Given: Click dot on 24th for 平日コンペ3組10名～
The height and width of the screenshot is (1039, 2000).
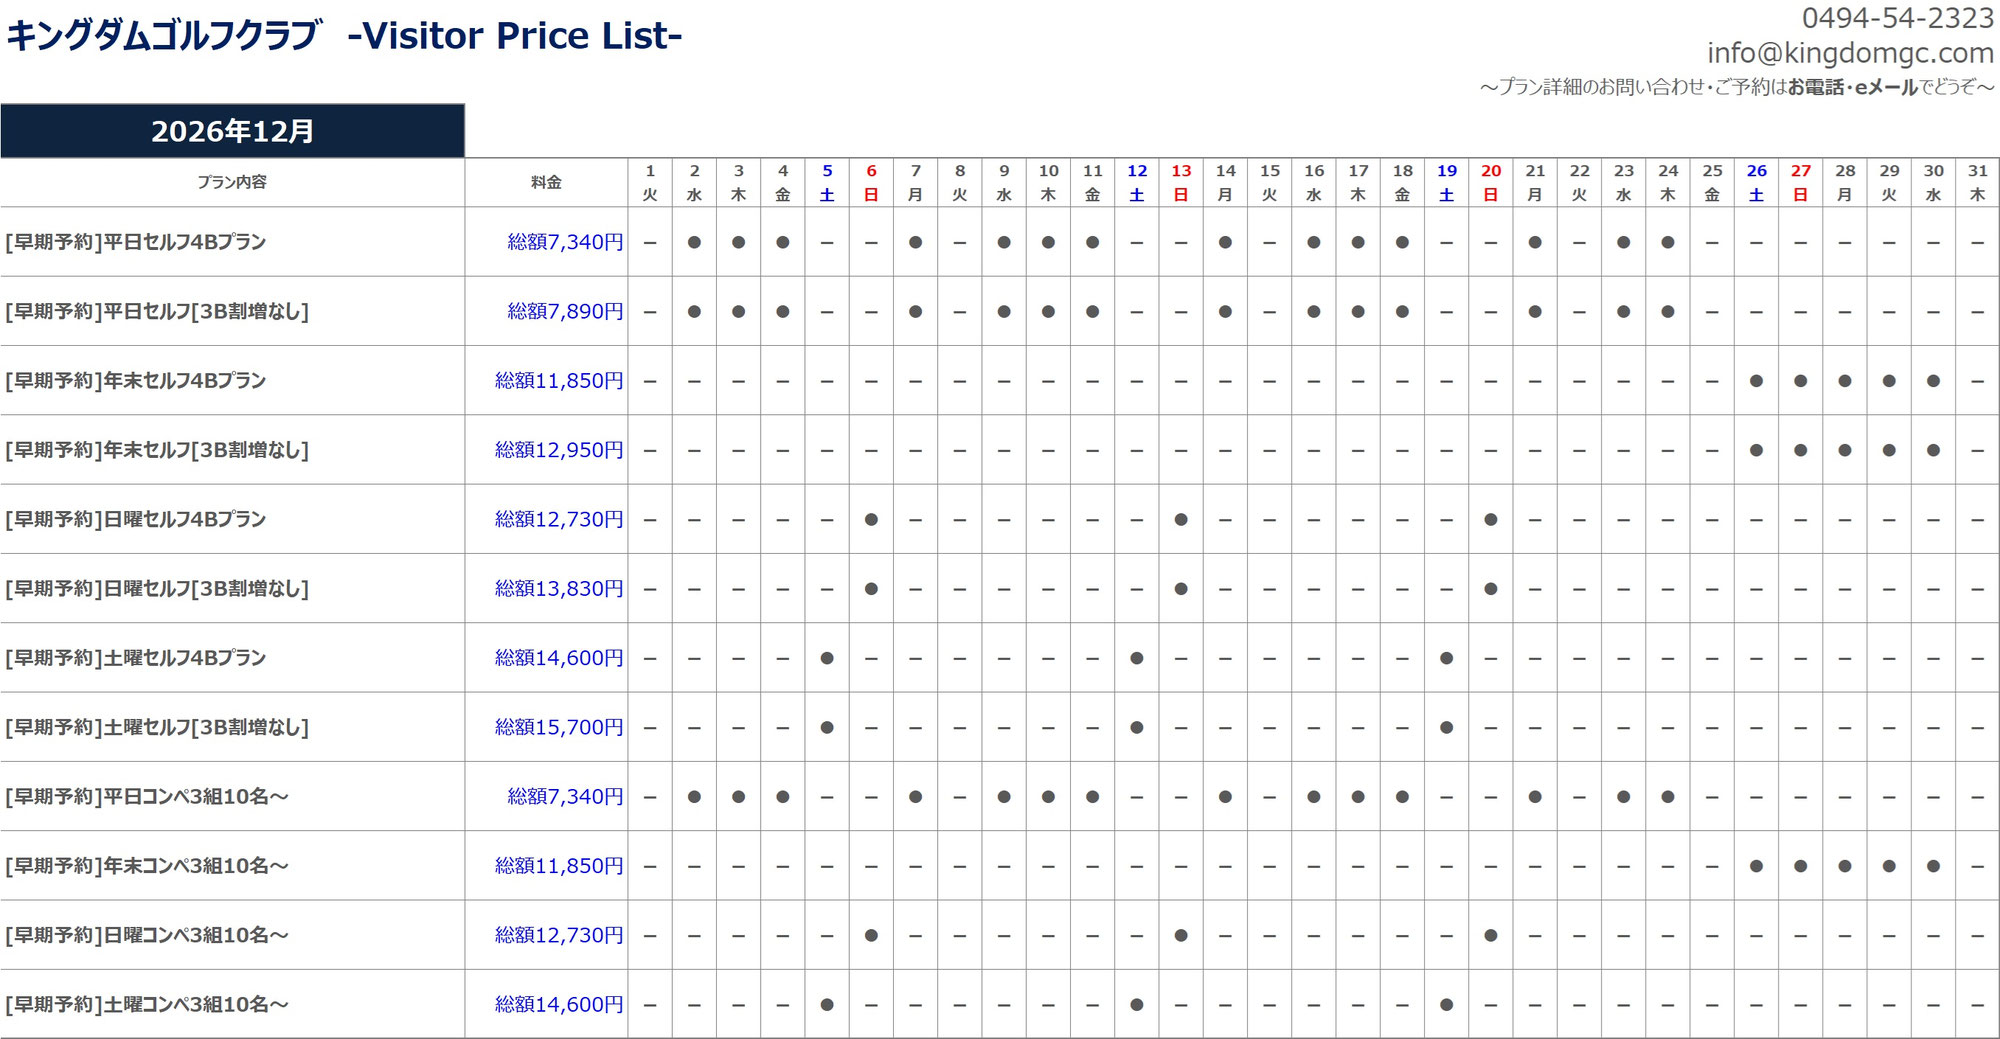Looking at the screenshot, I should (x=1667, y=797).
